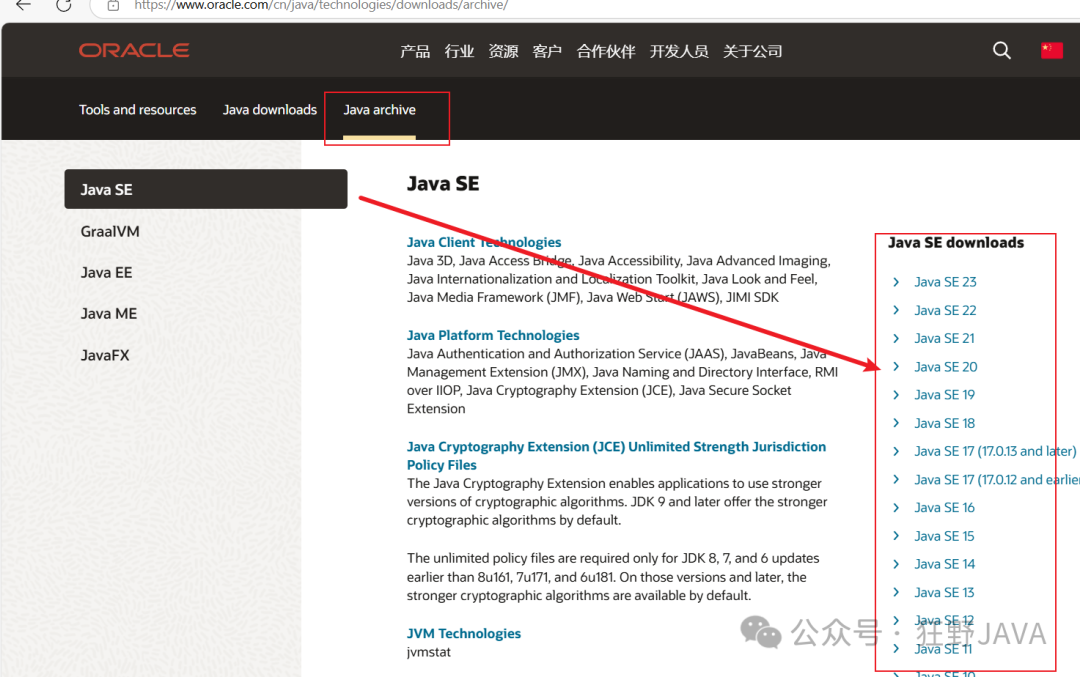Open Java Client Technologies link
The width and height of the screenshot is (1080, 677).
tap(484, 242)
